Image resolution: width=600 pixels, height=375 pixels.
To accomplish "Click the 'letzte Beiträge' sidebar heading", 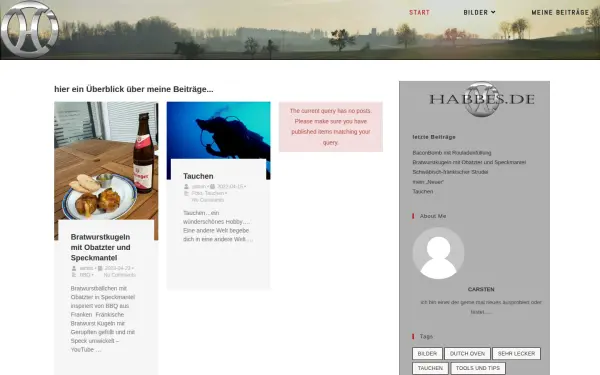I will [434, 137].
